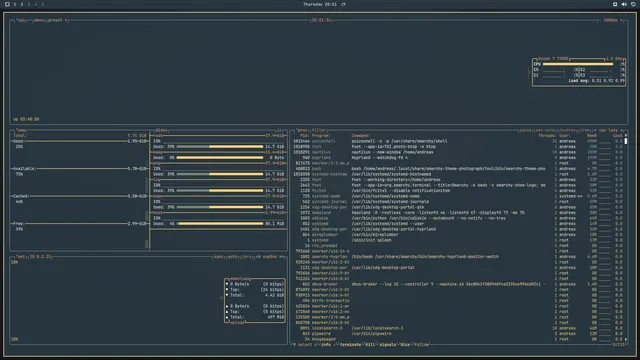The width and height of the screenshot is (640, 360).
Task: Click the download Total 4.42 GiB value
Action: [x=275, y=295]
